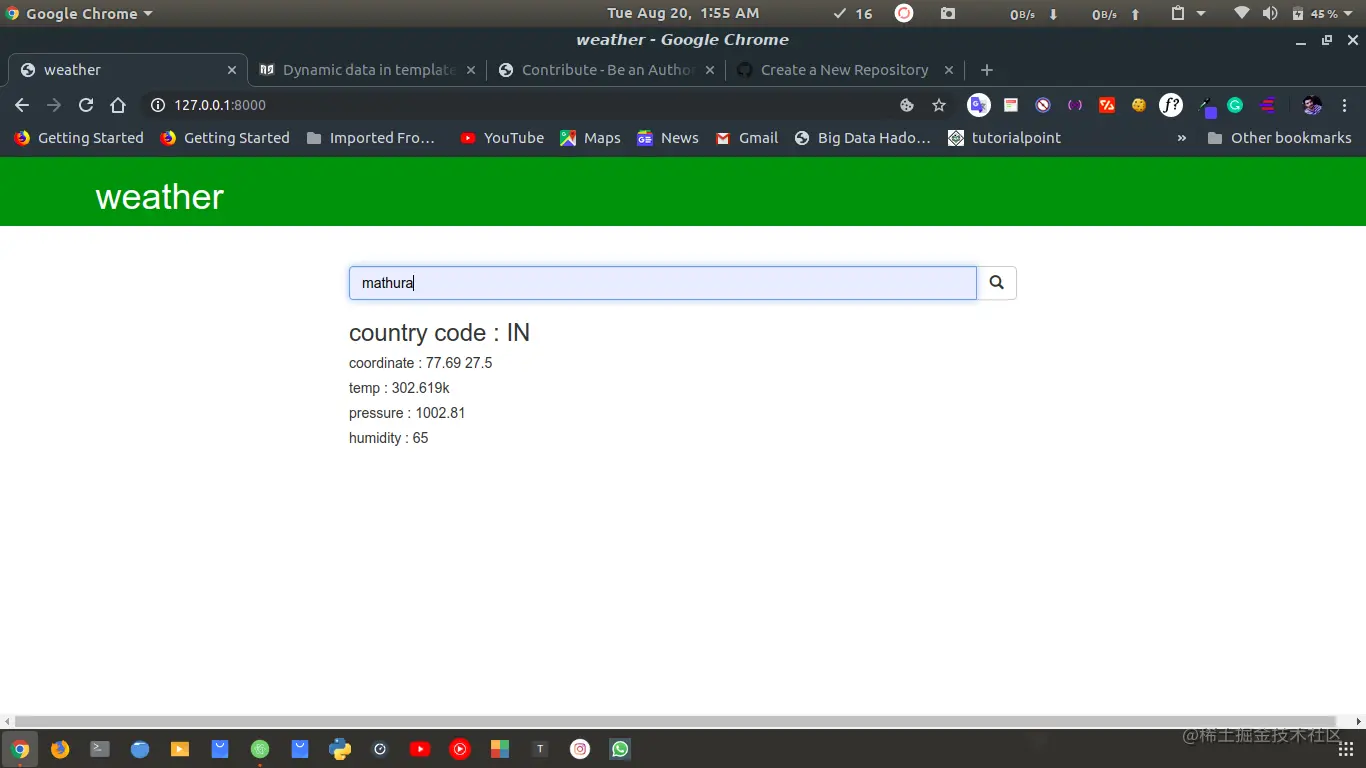
Task: Open the Wi-Fi network indicator
Action: 1242,14
